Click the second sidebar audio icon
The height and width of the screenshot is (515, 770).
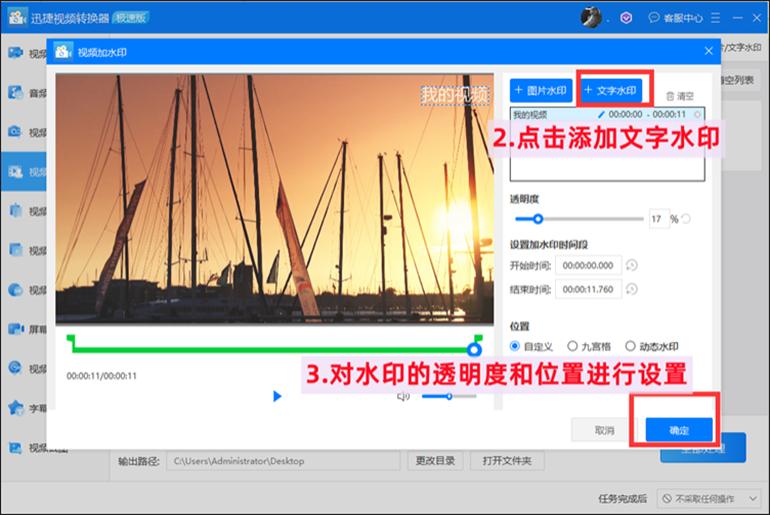pos(16,92)
